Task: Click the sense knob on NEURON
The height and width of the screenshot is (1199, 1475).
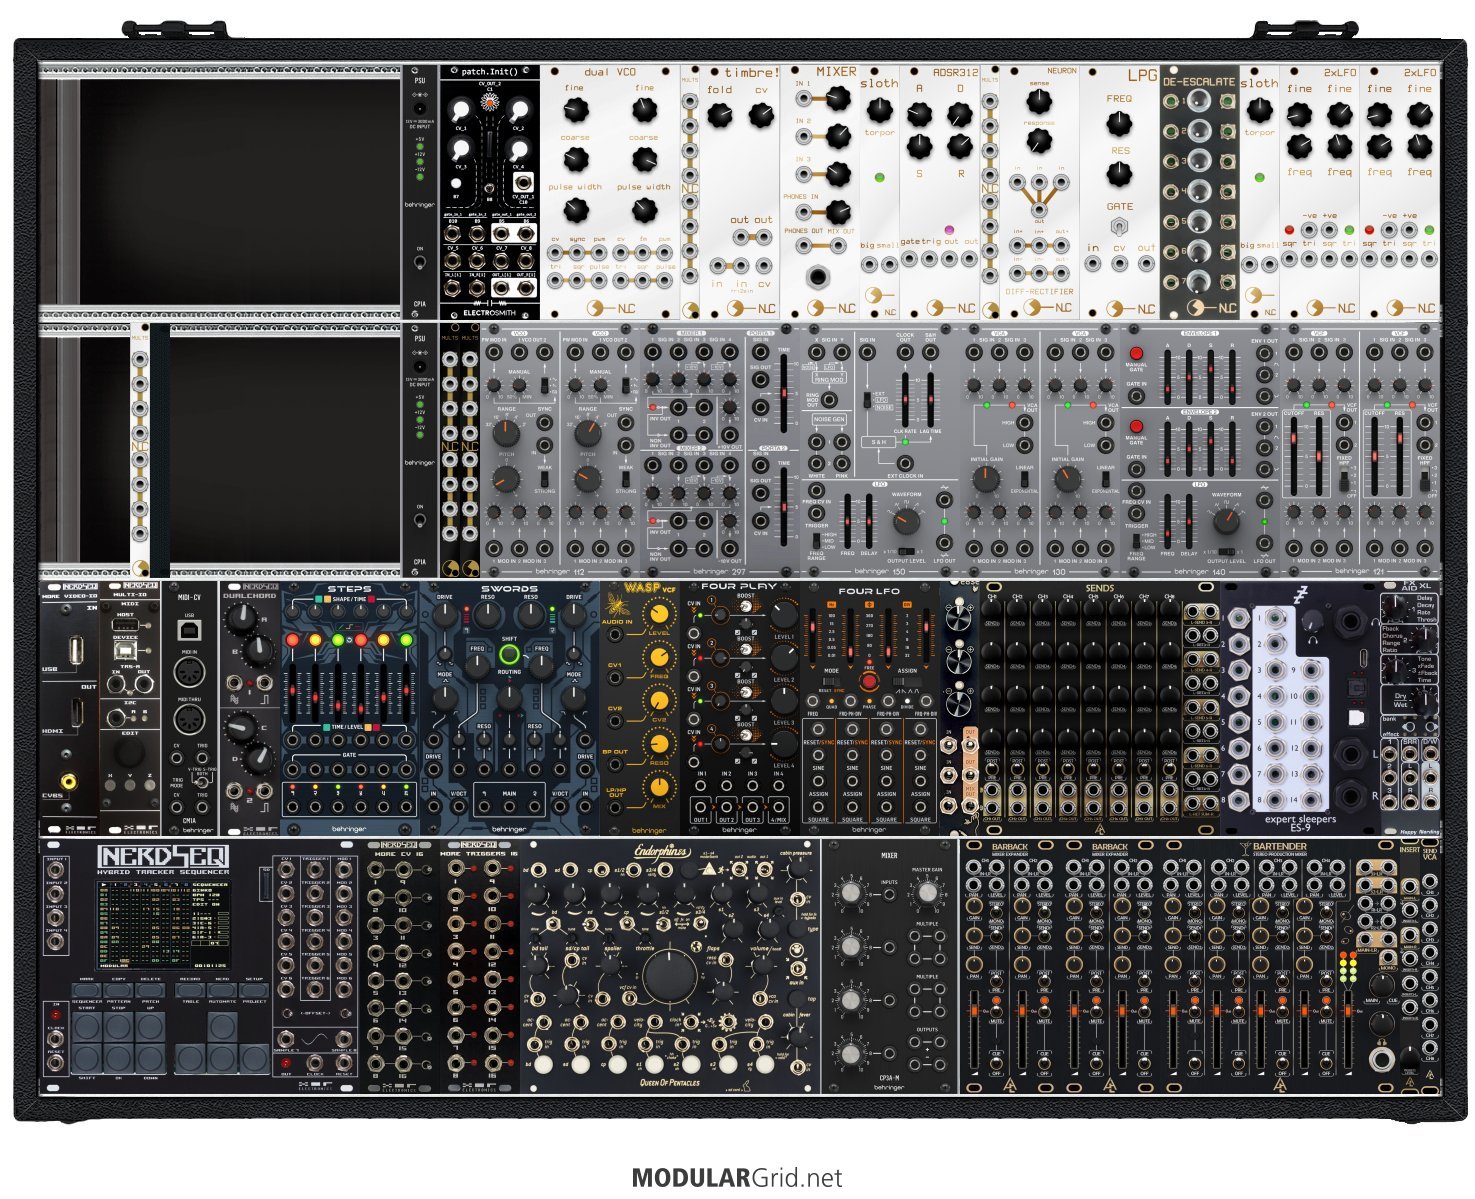Action: [1039, 99]
